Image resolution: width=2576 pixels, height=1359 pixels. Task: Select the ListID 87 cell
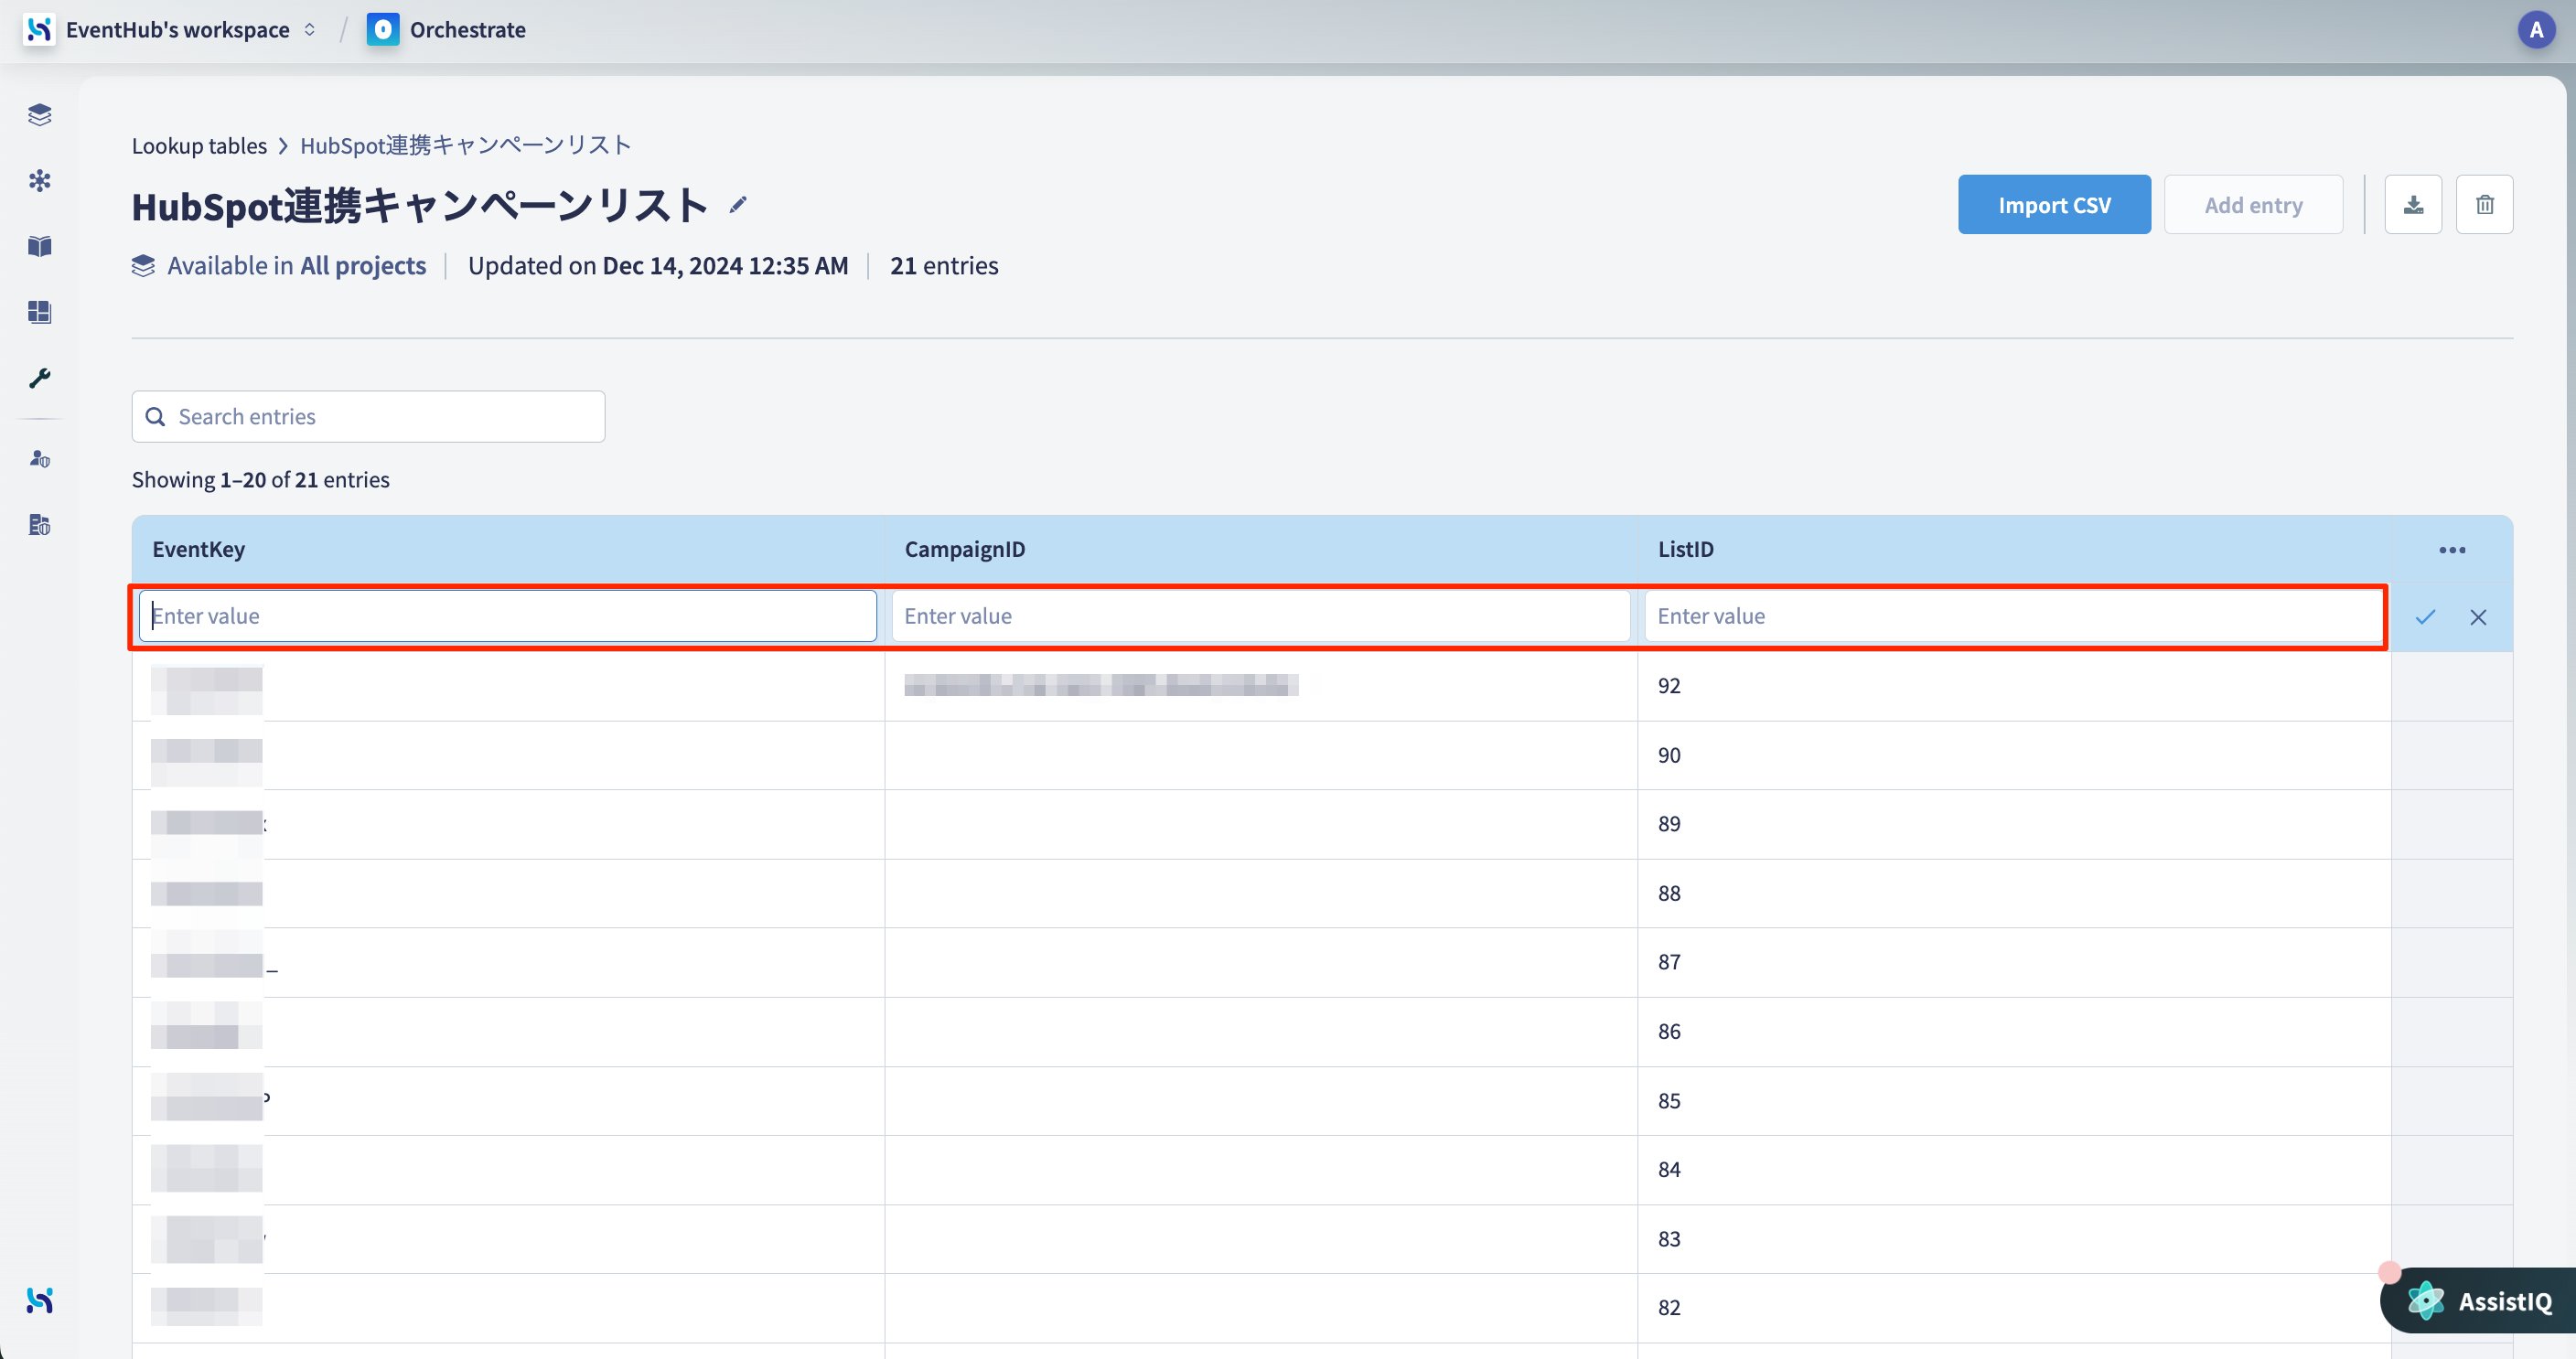point(2013,962)
